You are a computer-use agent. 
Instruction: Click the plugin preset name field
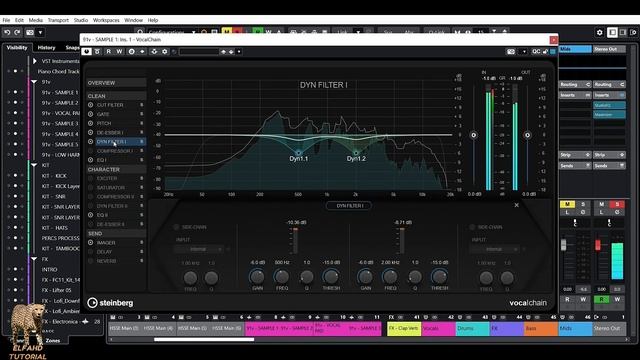(199, 51)
